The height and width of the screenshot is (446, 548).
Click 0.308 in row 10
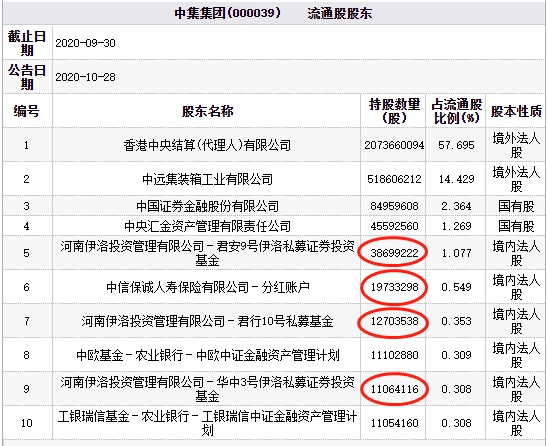coord(456,423)
